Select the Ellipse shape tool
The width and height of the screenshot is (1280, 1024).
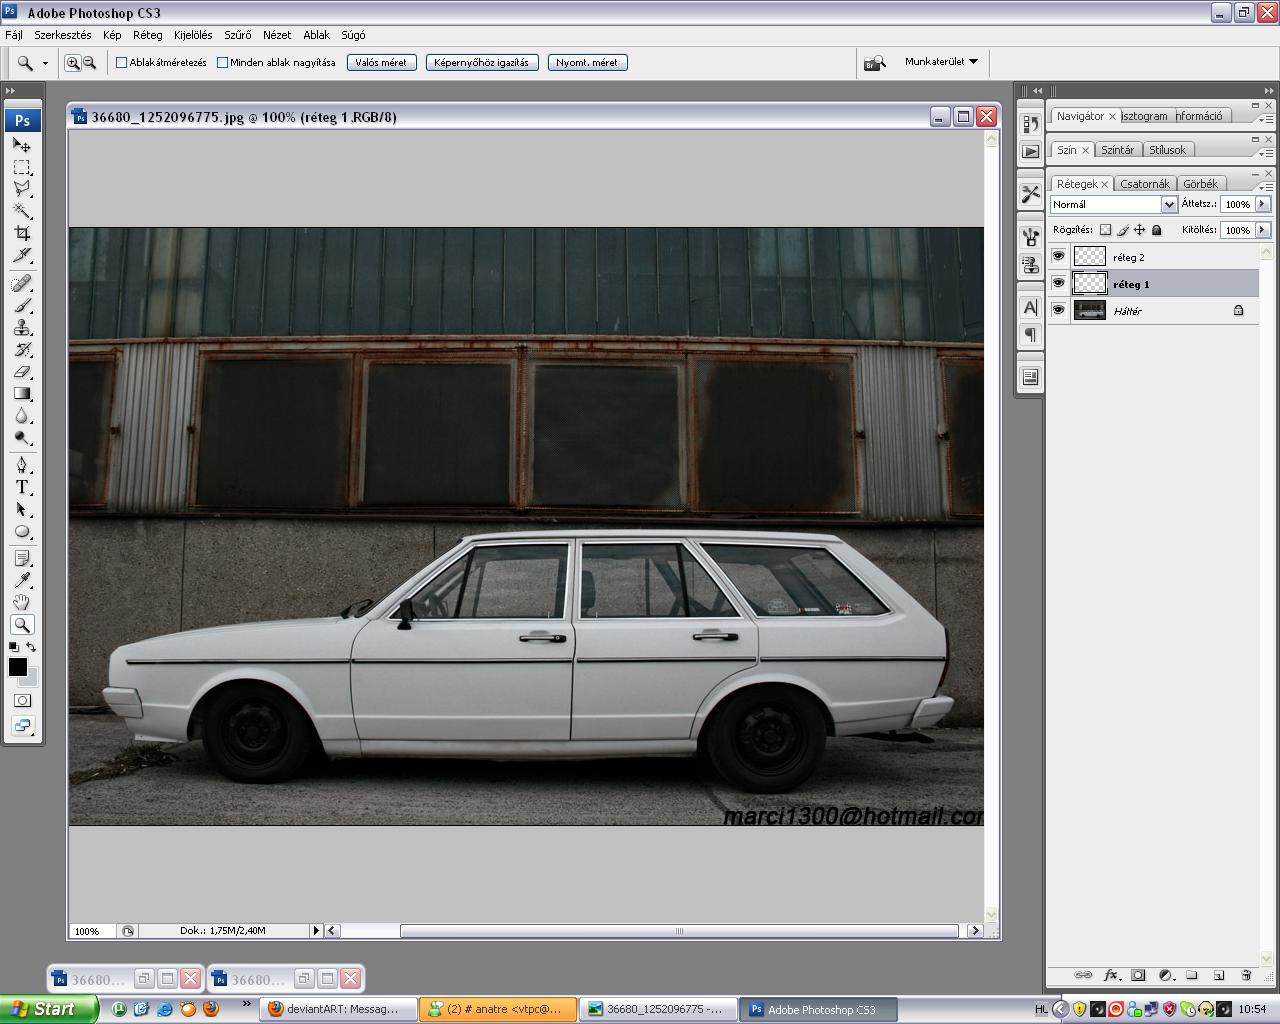[x=22, y=532]
